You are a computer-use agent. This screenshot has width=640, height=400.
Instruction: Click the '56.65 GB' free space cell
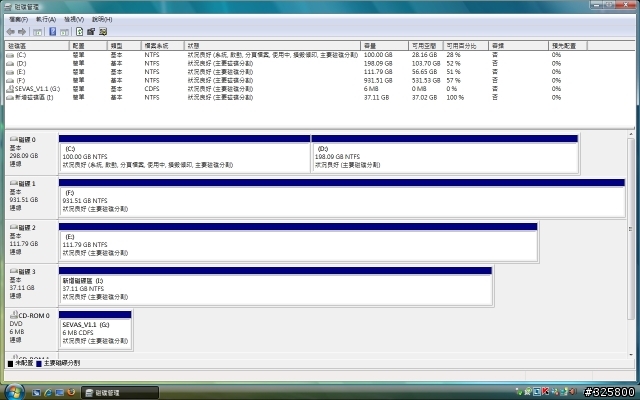pyautogui.click(x=424, y=72)
